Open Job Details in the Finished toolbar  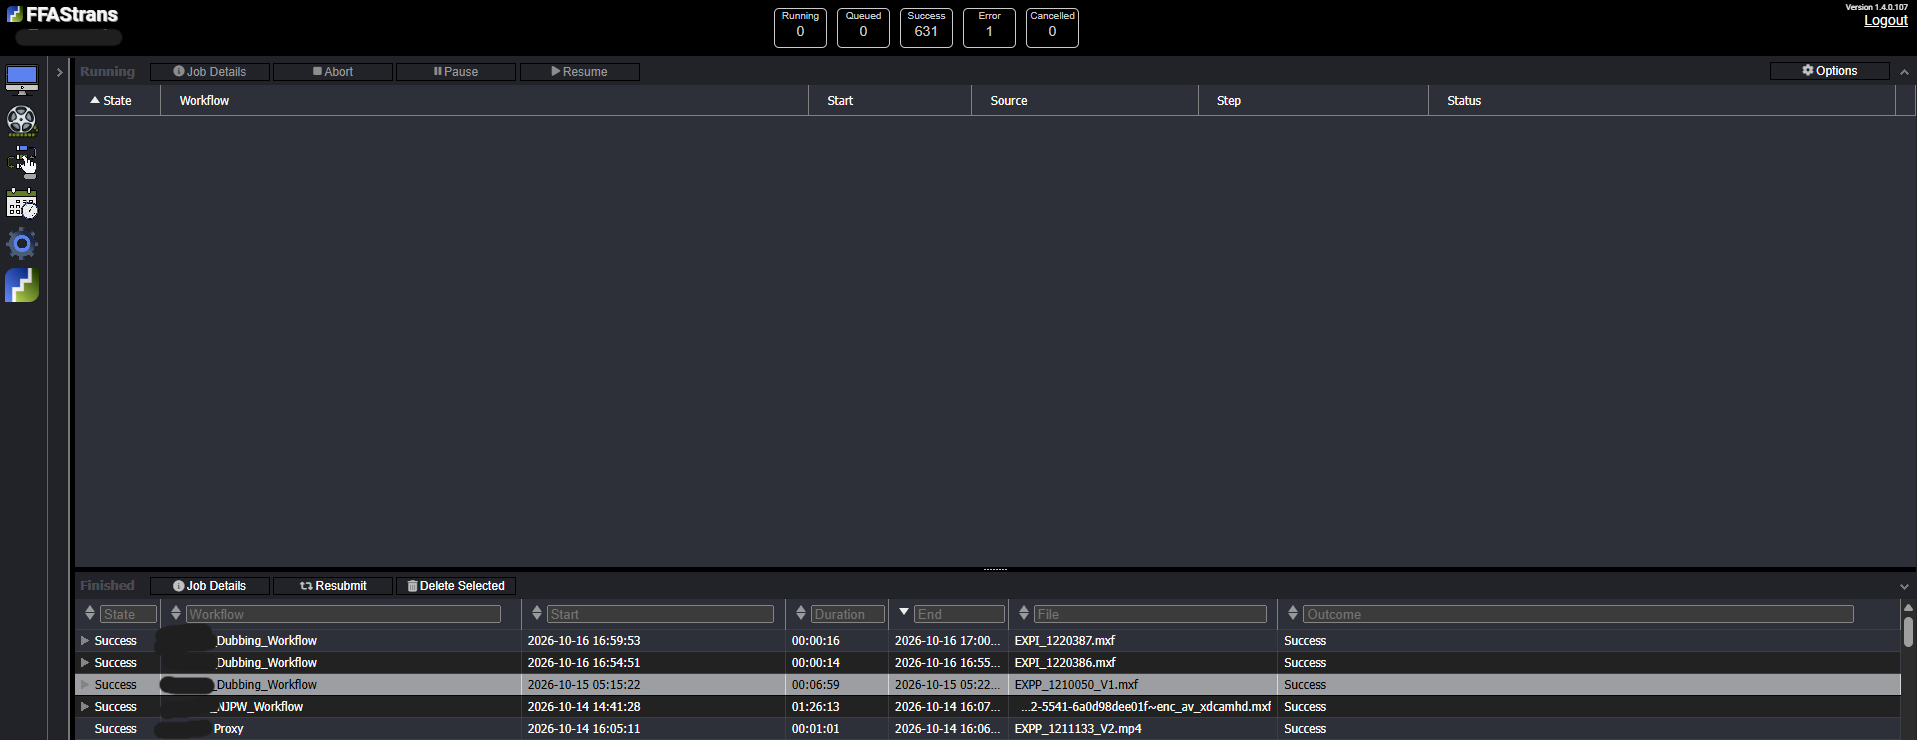(x=210, y=586)
